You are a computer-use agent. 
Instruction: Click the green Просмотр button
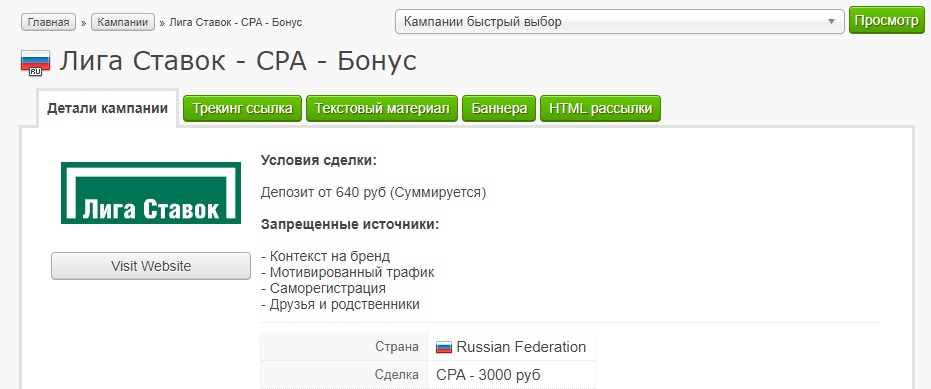[886, 20]
